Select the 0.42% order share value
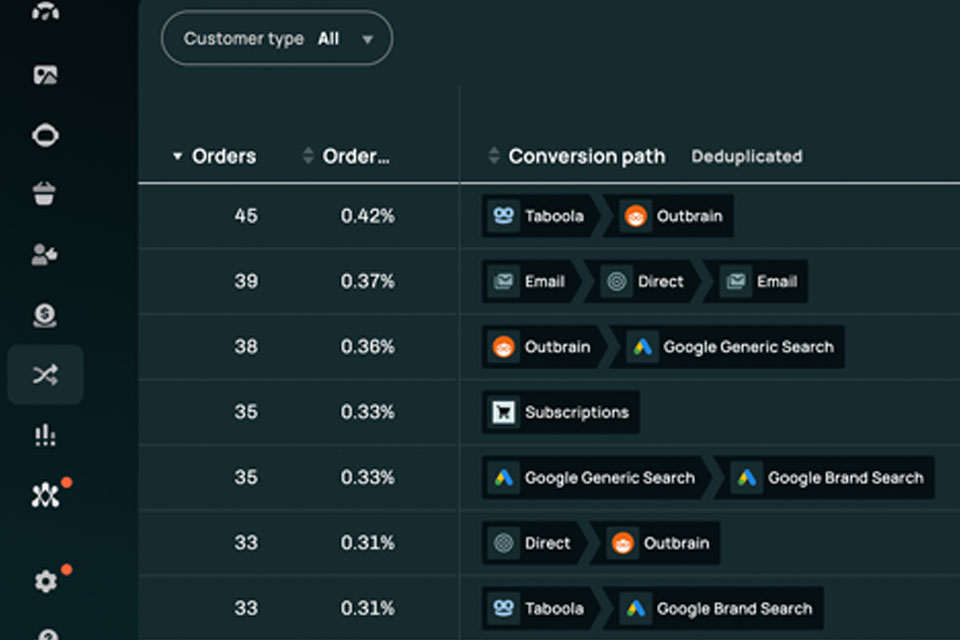 [367, 216]
